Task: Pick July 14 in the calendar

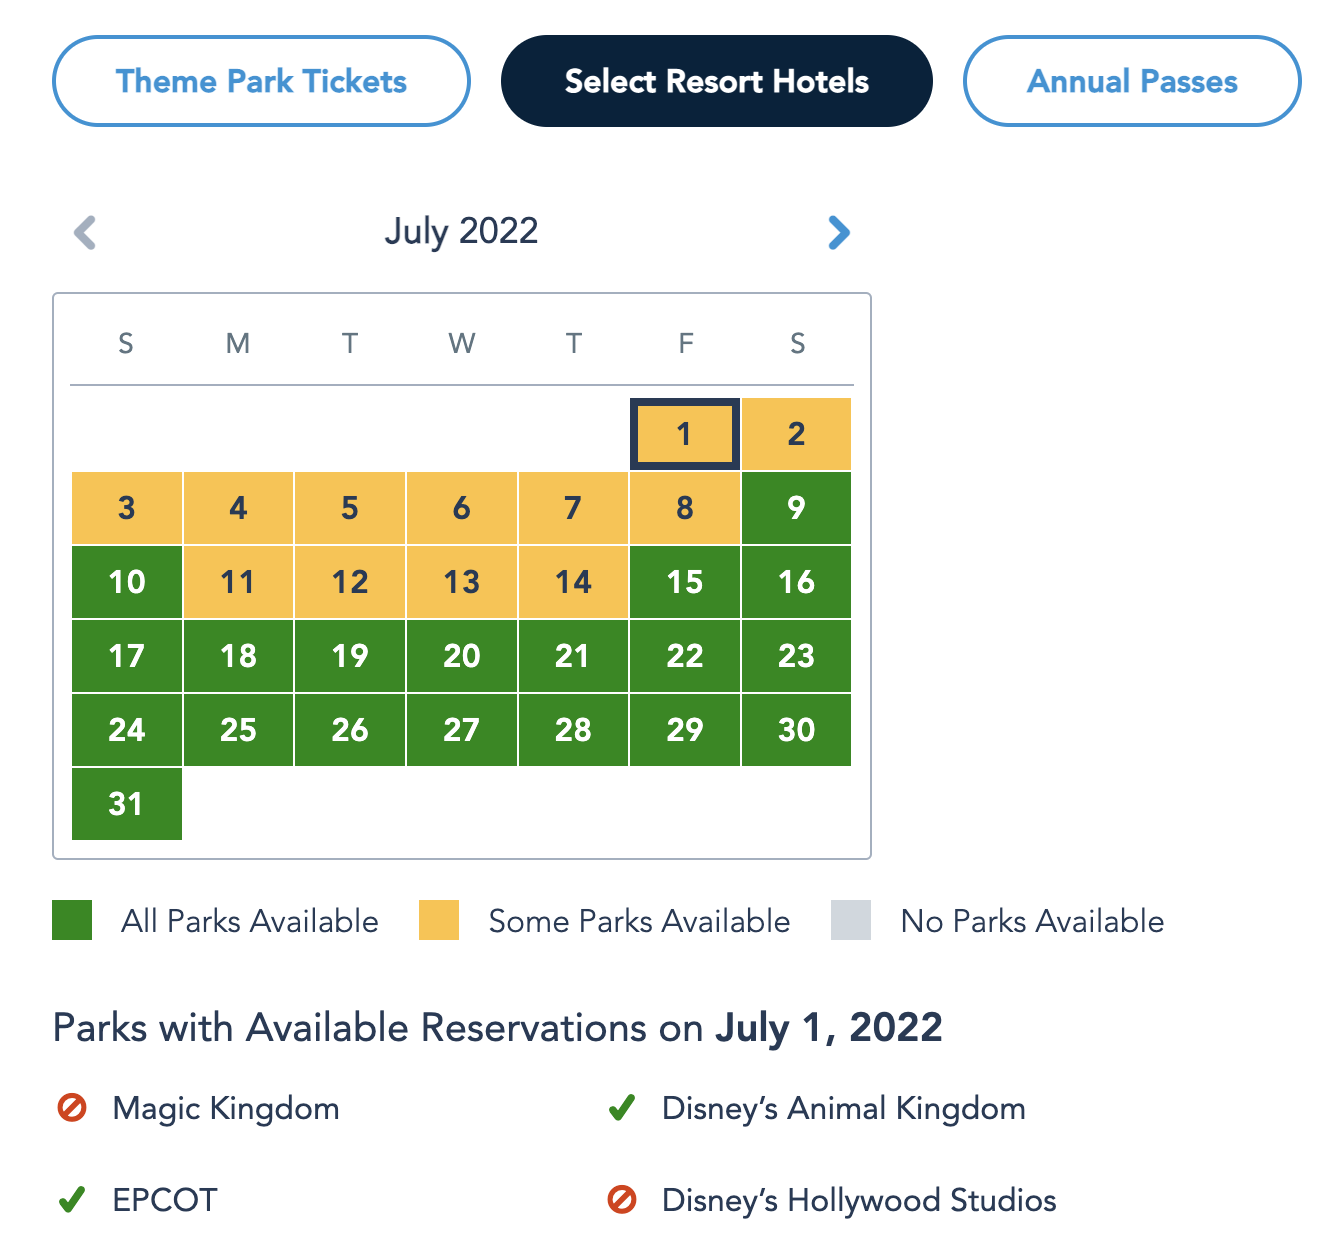Action: click(x=573, y=582)
